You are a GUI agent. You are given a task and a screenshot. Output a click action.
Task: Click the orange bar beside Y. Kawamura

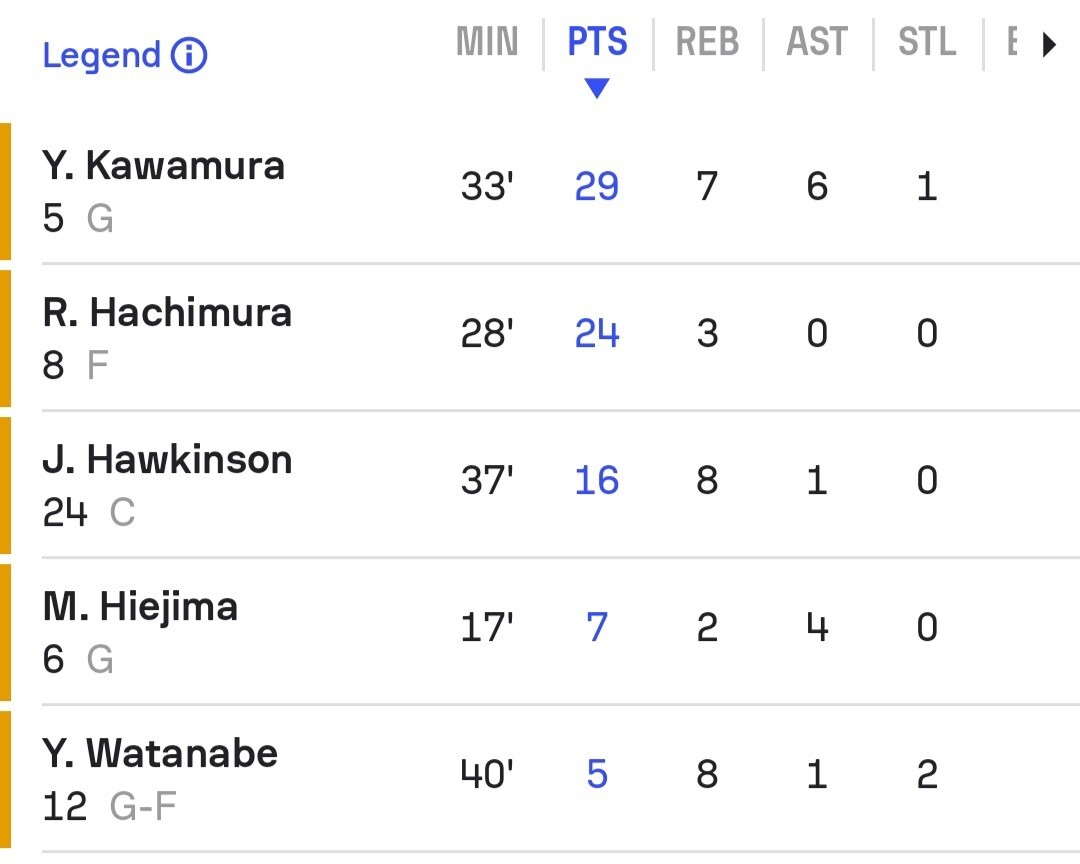(5, 191)
